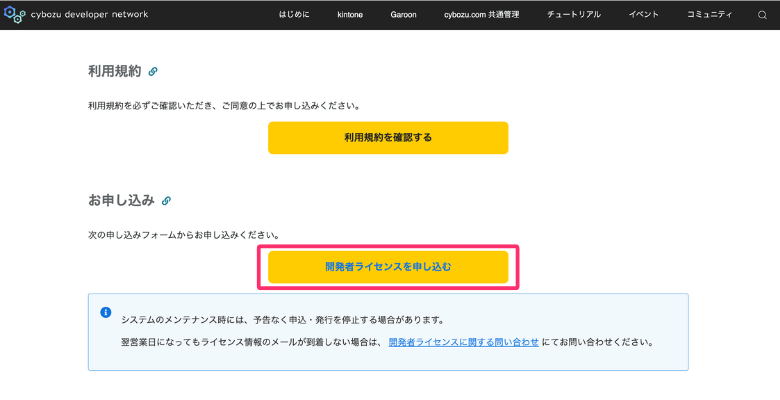Click the anchor link icon beside 利用規約
Viewport: 780px width, 400px height.
[x=153, y=72]
